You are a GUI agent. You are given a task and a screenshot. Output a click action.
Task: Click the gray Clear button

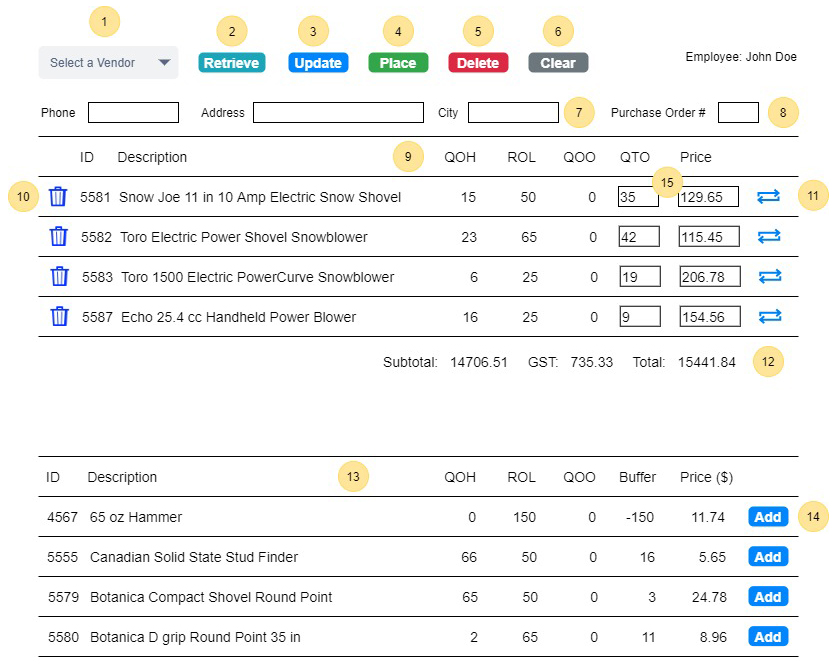558,63
